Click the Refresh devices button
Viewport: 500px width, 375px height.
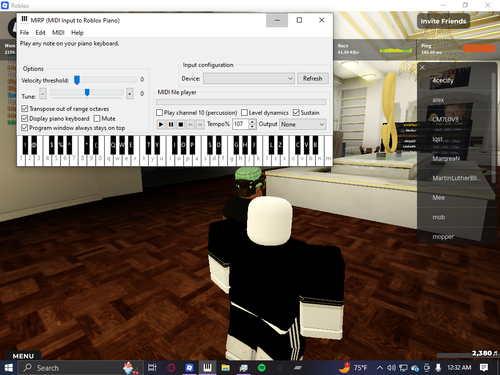tap(312, 79)
